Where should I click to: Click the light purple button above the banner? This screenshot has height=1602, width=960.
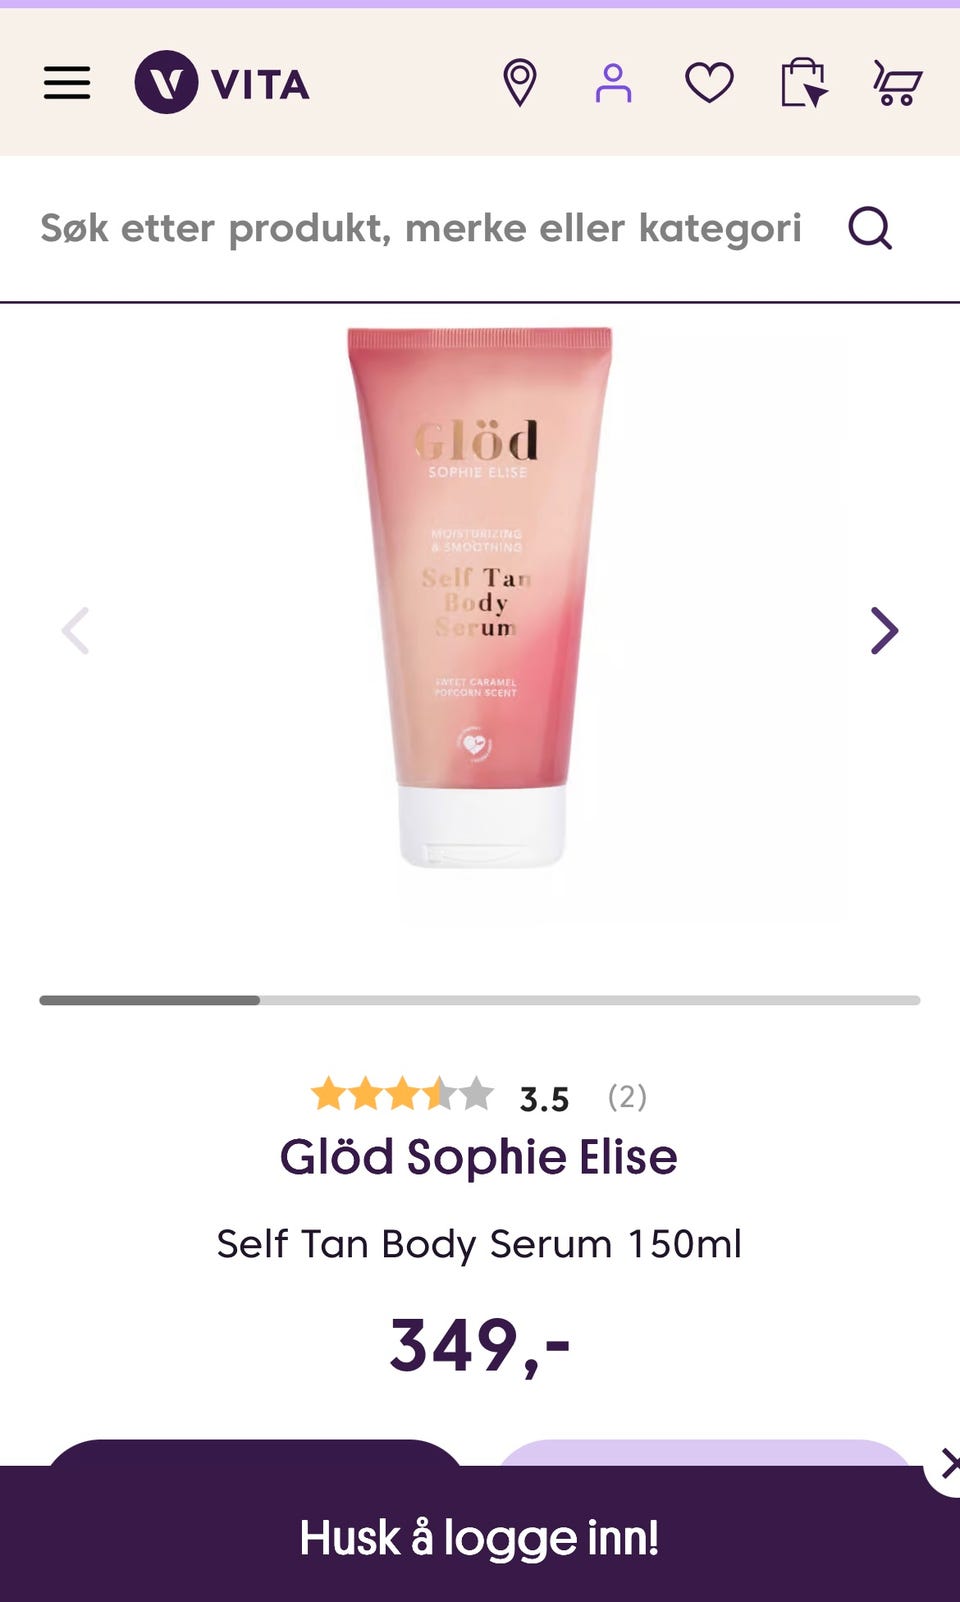705,1452
